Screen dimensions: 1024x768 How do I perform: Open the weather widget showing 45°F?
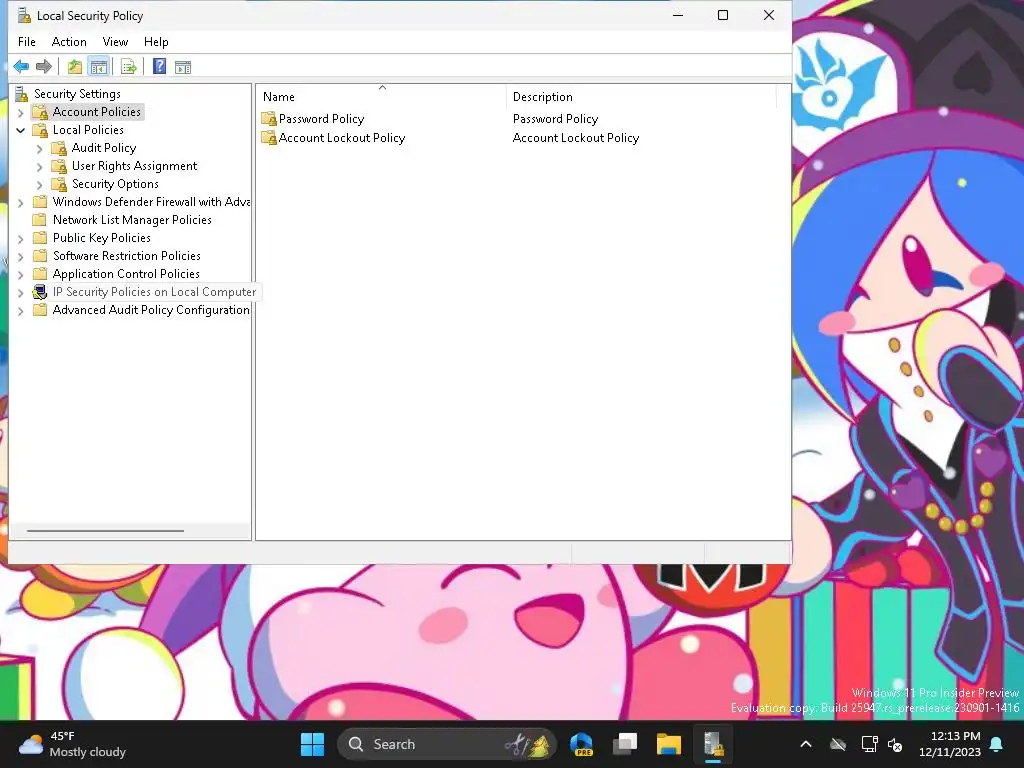[x=72, y=744]
